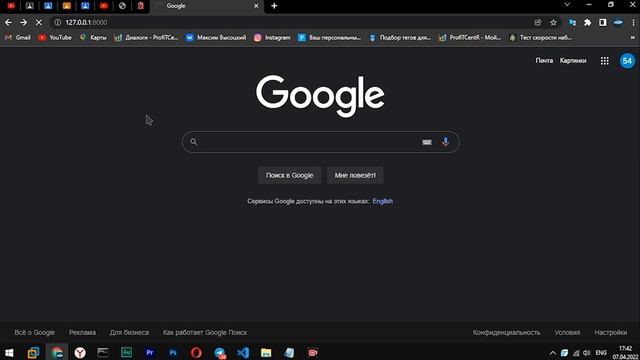Open Photoshop from the taskbar

tap(173, 352)
